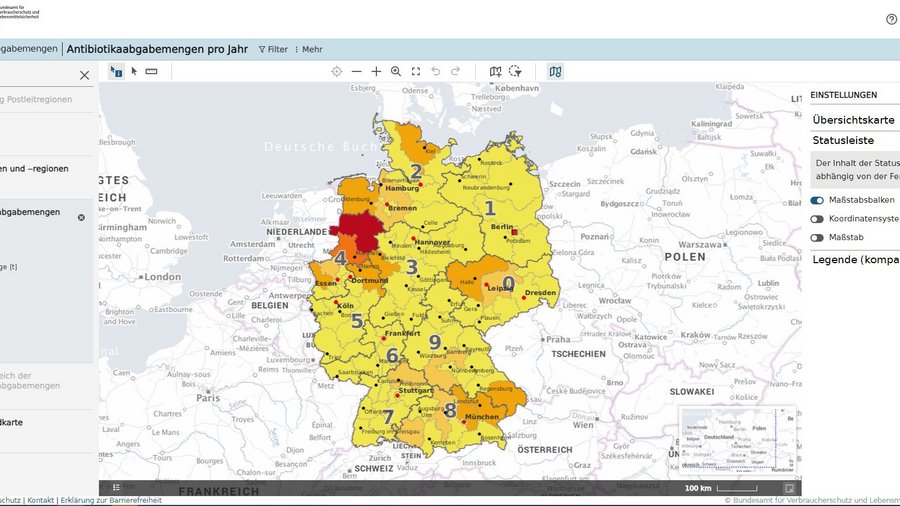Open Erklärung zur Barrierefreiheit link
The image size is (900, 506).
point(110,500)
